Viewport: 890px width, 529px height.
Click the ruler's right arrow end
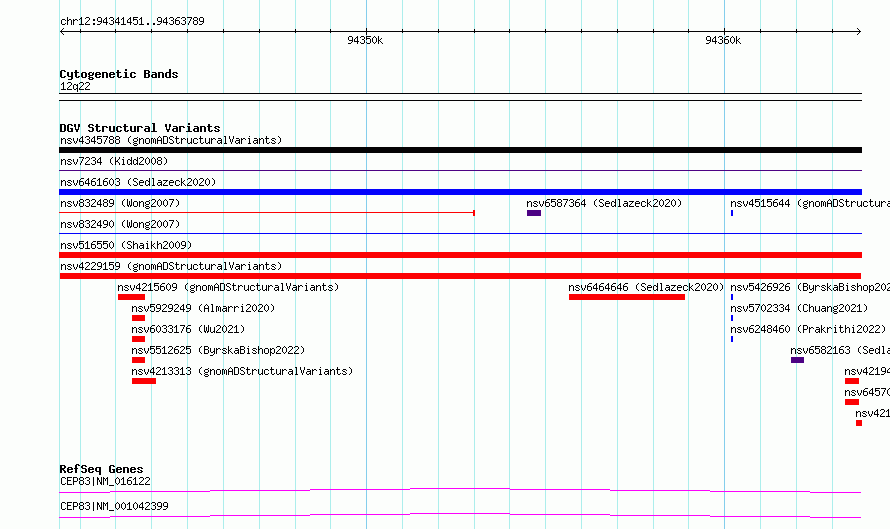pos(859,31)
